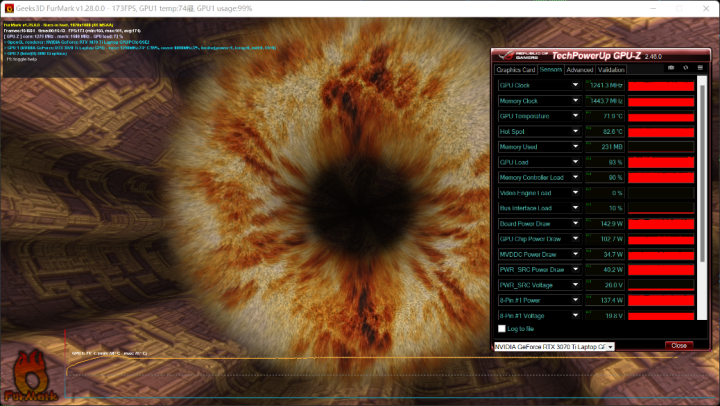The height and width of the screenshot is (406, 720).
Task: Open the 8-Pin #1 Power dropdown
Action: click(575, 300)
